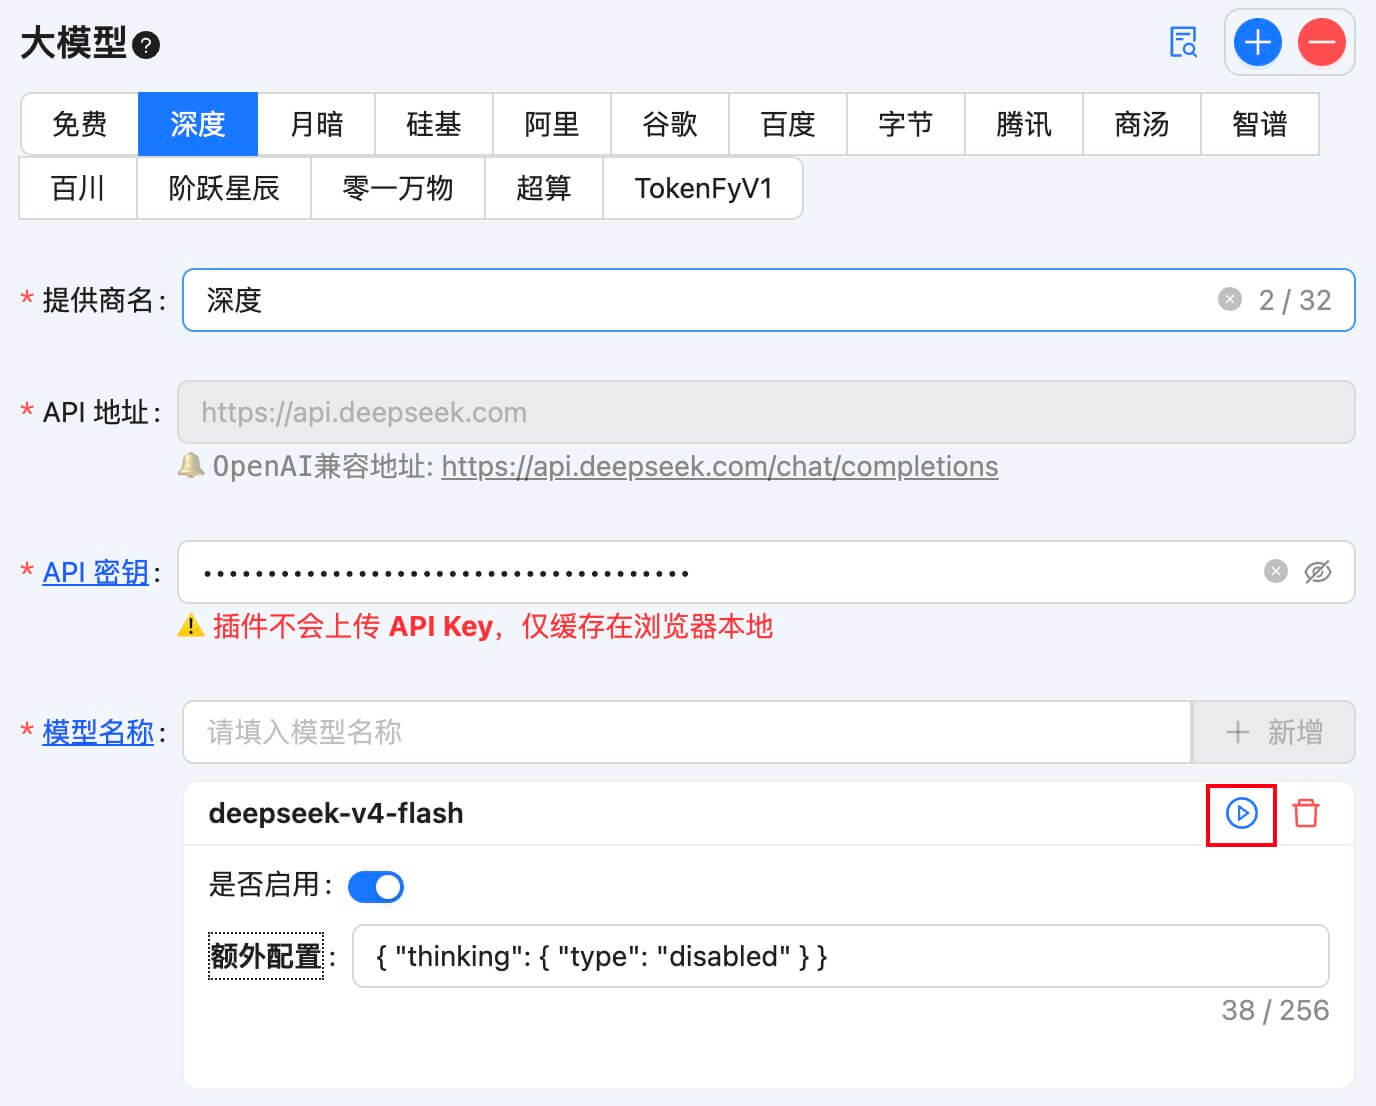Switch to the 免费 tab
This screenshot has height=1106, width=1376.
pyautogui.click(x=79, y=124)
